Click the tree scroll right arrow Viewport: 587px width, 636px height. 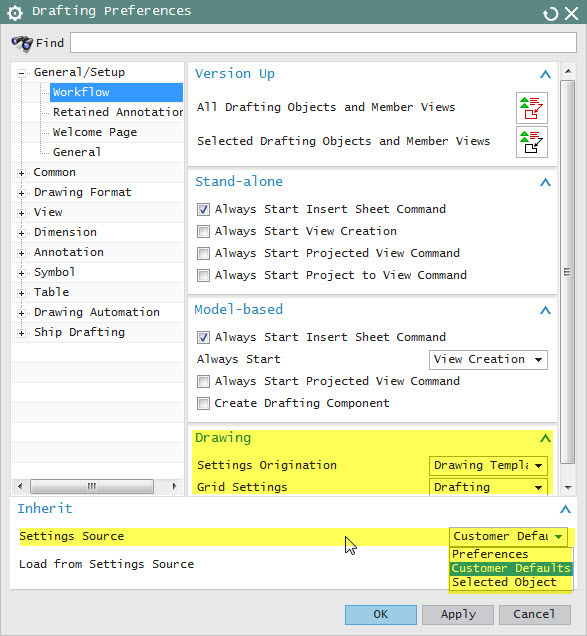174,486
